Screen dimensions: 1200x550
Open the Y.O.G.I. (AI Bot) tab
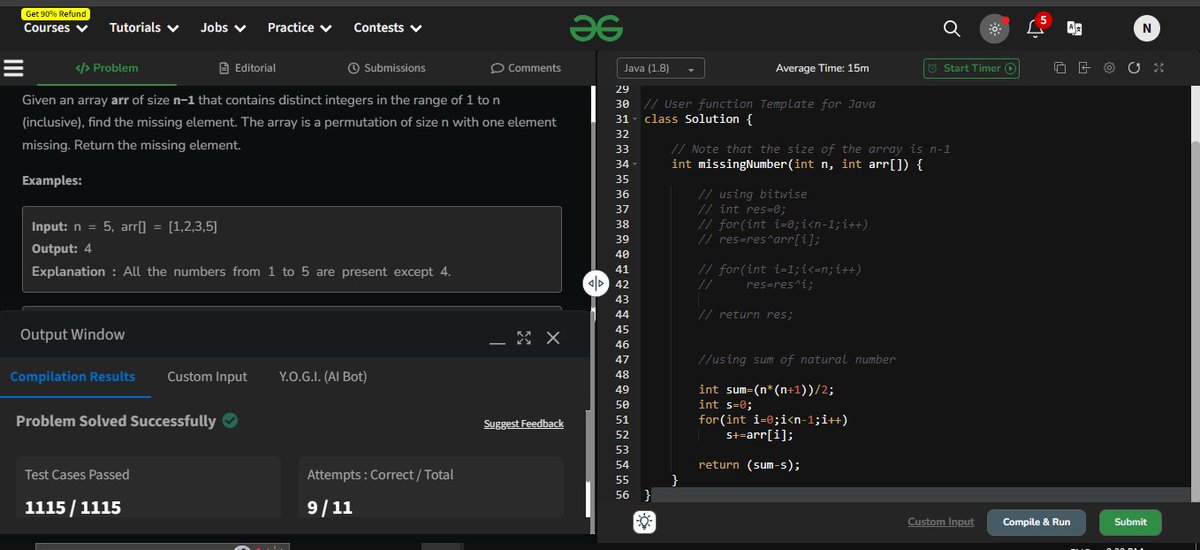(x=323, y=377)
